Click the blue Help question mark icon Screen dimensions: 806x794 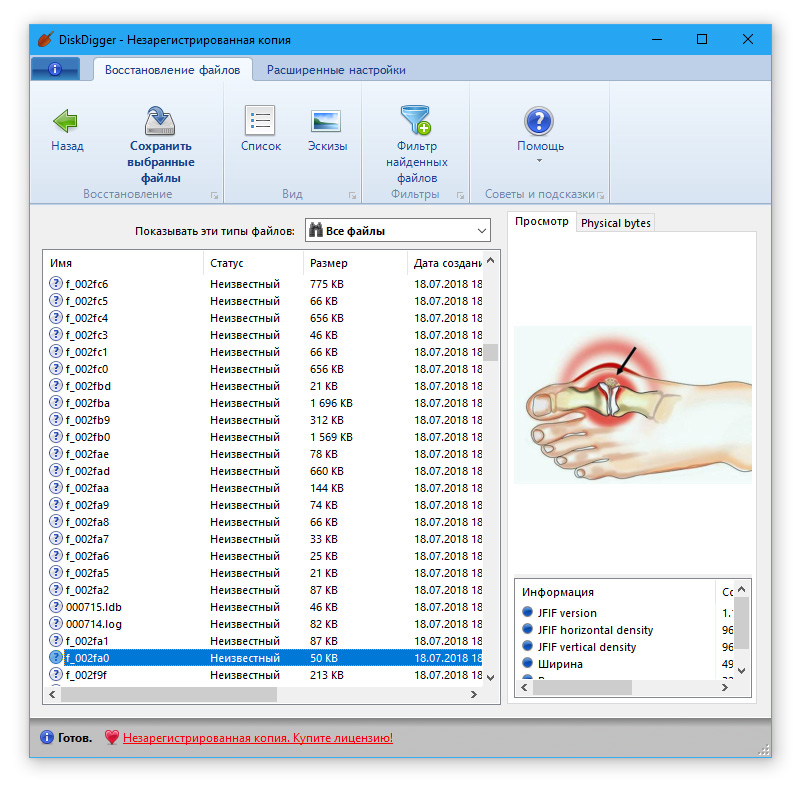point(539,122)
